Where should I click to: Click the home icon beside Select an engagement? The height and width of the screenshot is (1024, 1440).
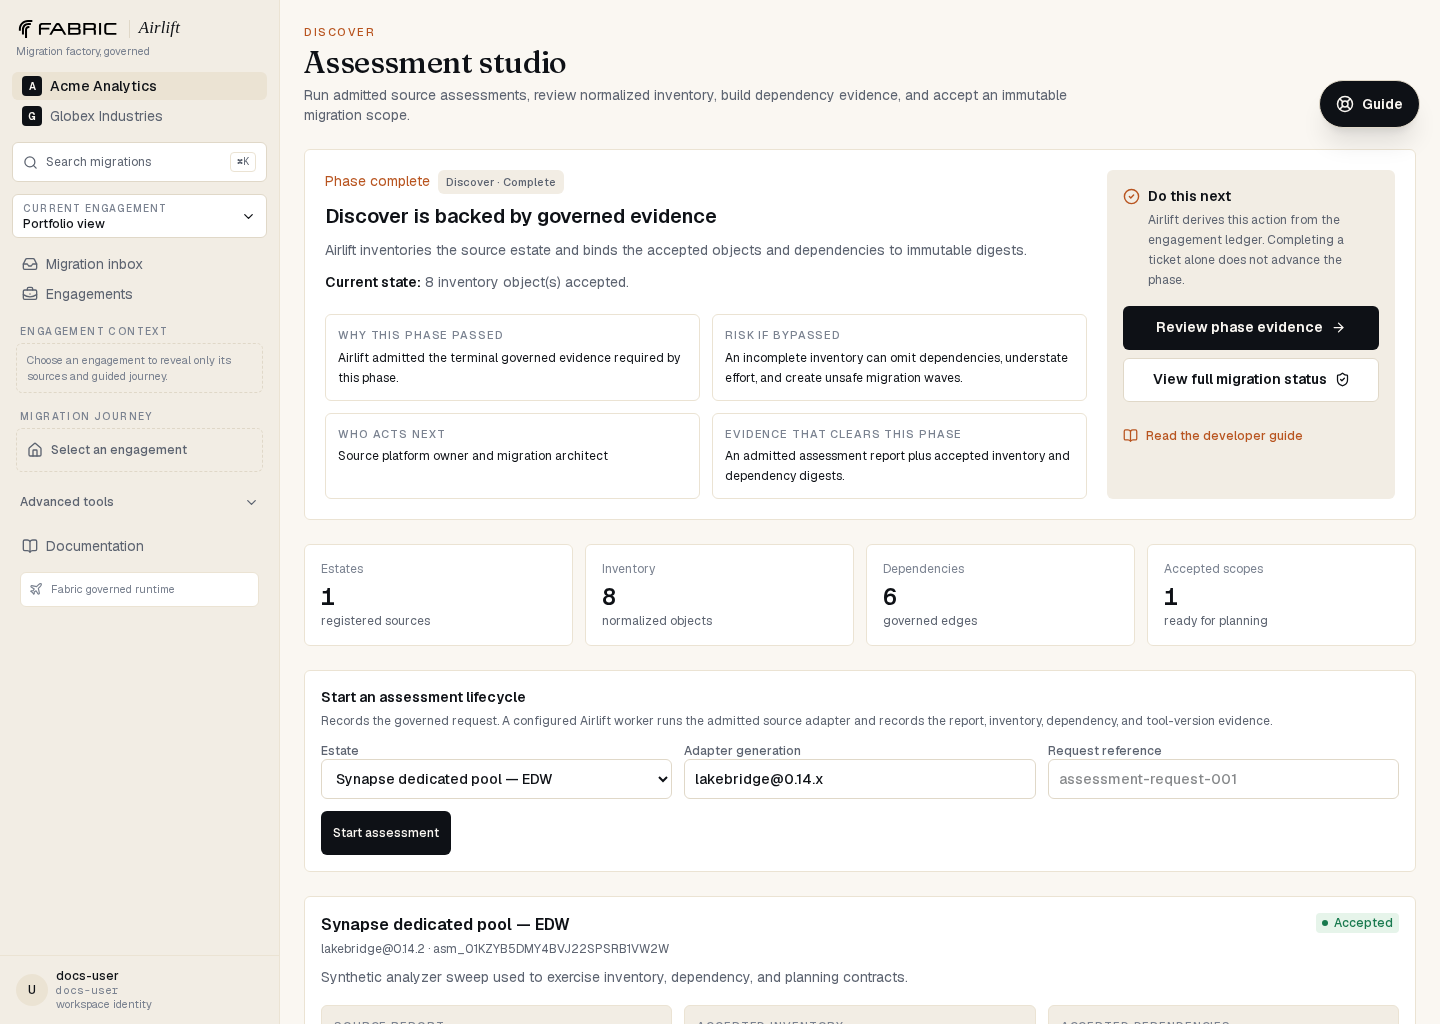35,450
